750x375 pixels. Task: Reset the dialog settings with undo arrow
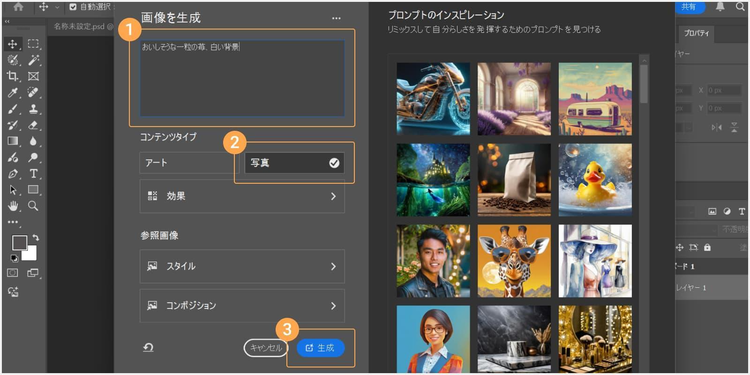pos(148,348)
